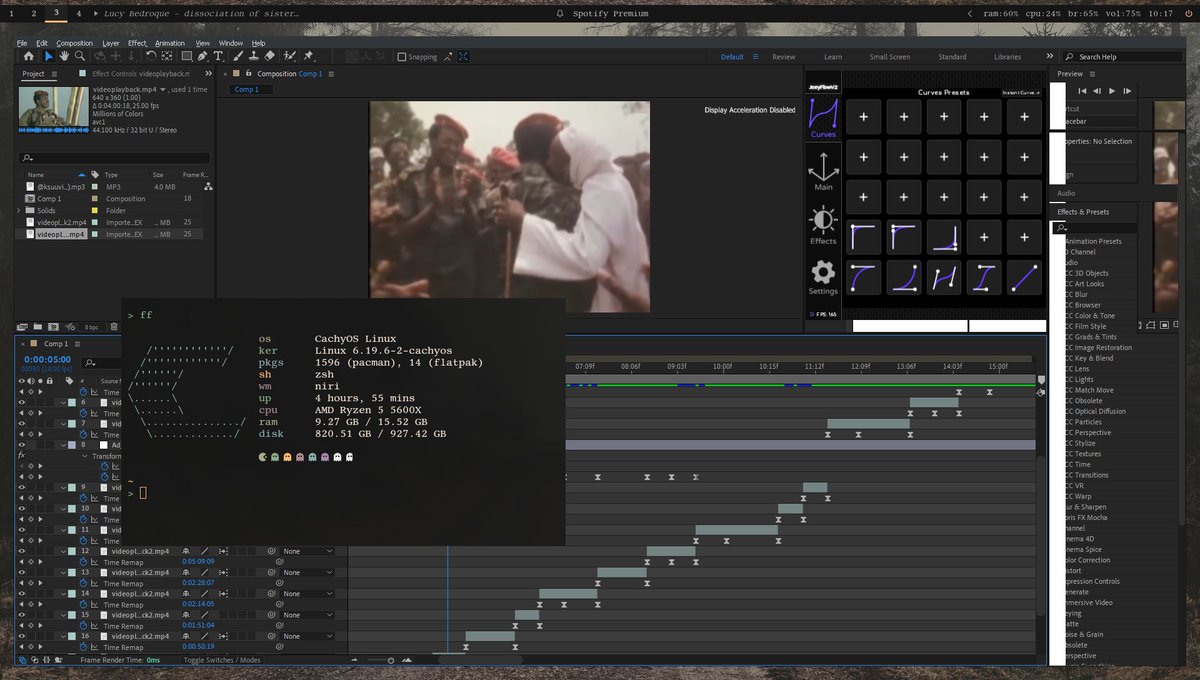Select the Type text tool
The height and width of the screenshot is (680, 1200).
coord(218,56)
